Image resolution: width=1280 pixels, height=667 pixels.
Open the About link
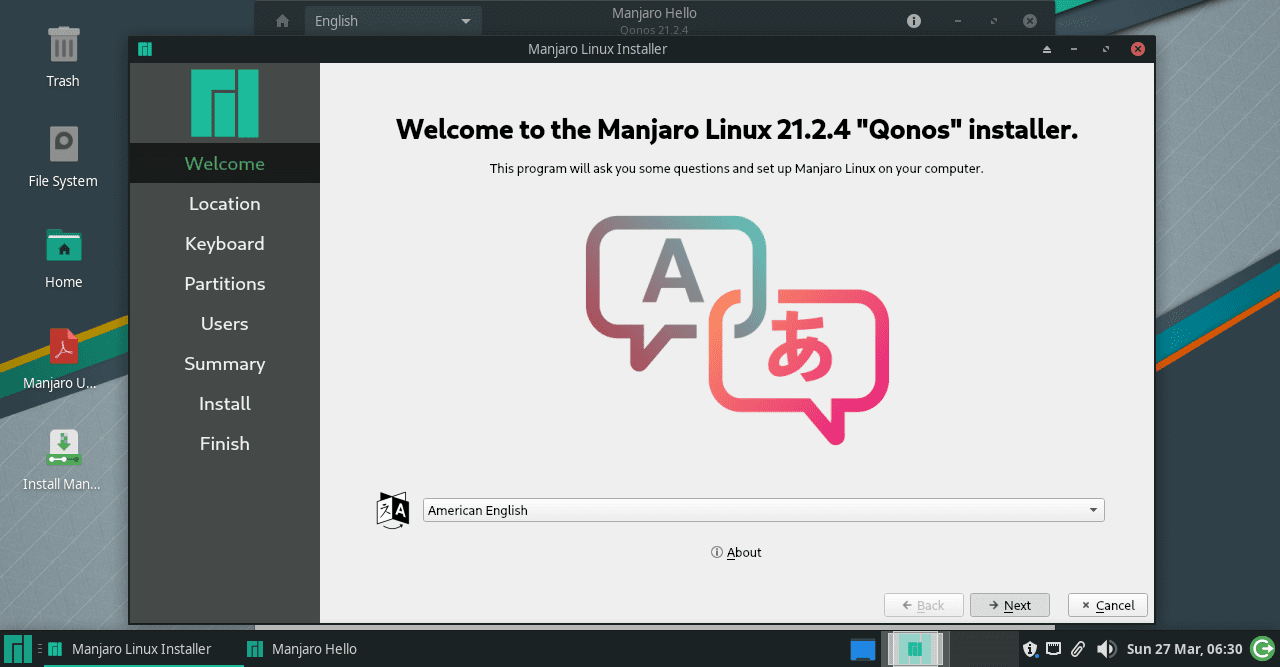(x=736, y=552)
